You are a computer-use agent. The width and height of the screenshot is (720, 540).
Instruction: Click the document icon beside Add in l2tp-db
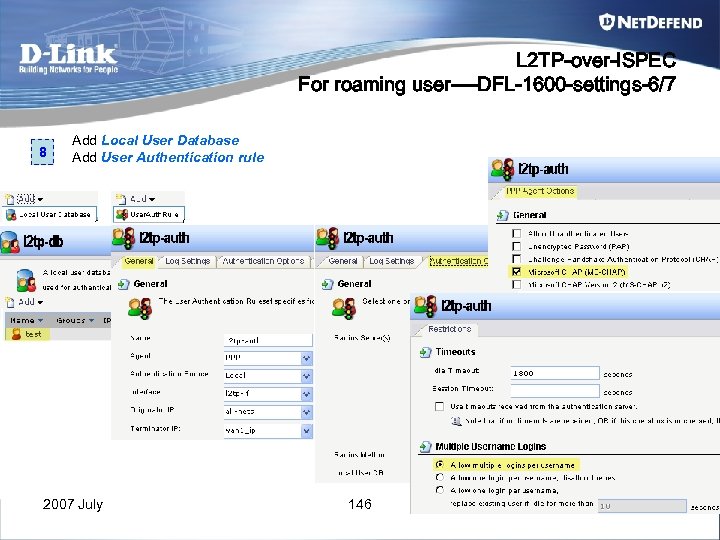pyautogui.click(x=10, y=302)
